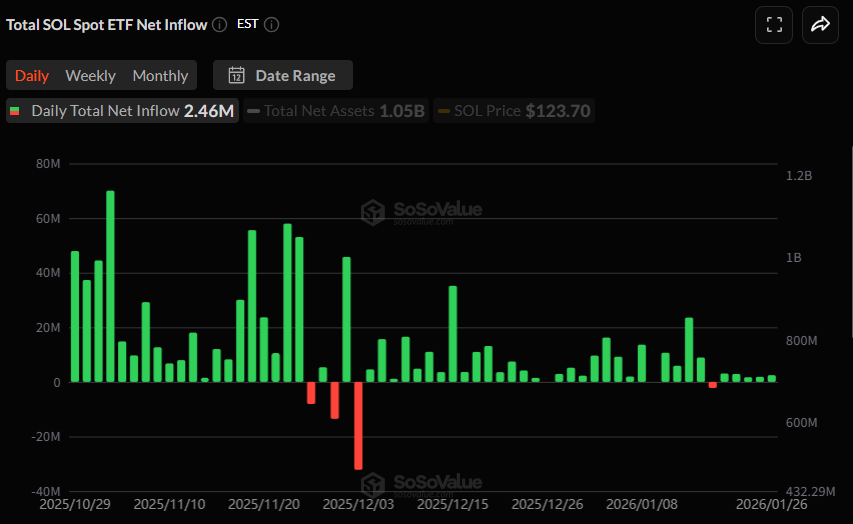Switch to Monthly view
Screen dimensions: 853x524
160,75
